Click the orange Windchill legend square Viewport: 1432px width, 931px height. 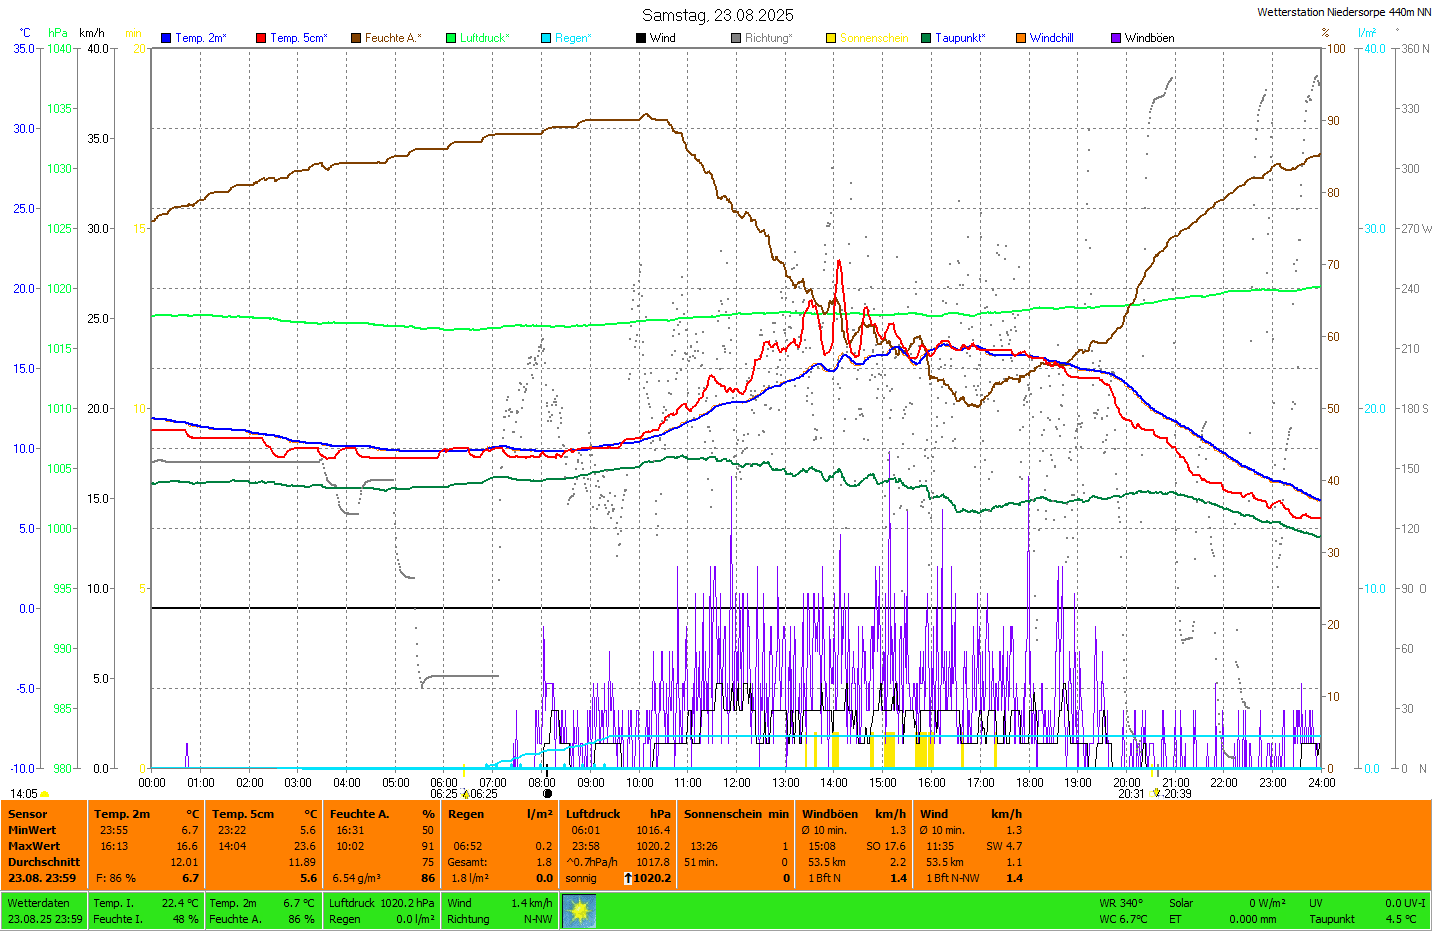(x=1021, y=38)
